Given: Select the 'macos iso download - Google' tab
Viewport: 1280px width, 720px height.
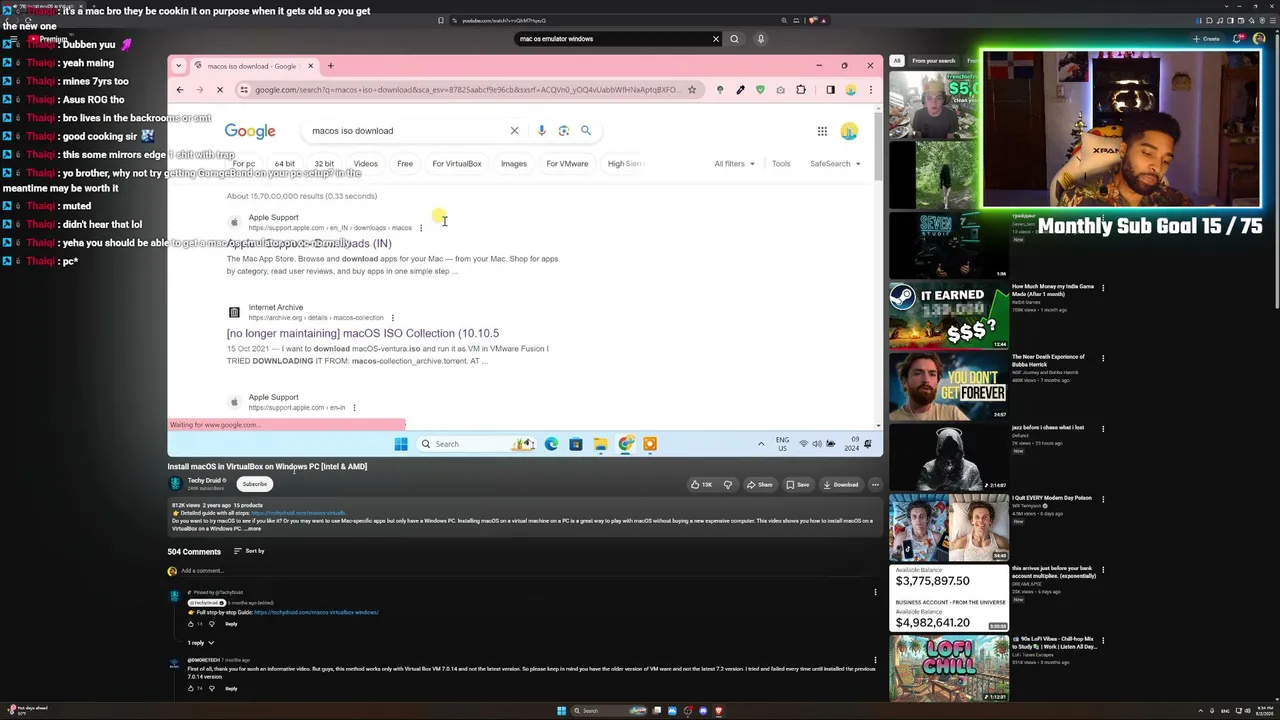Looking at the screenshot, I should pos(253,66).
